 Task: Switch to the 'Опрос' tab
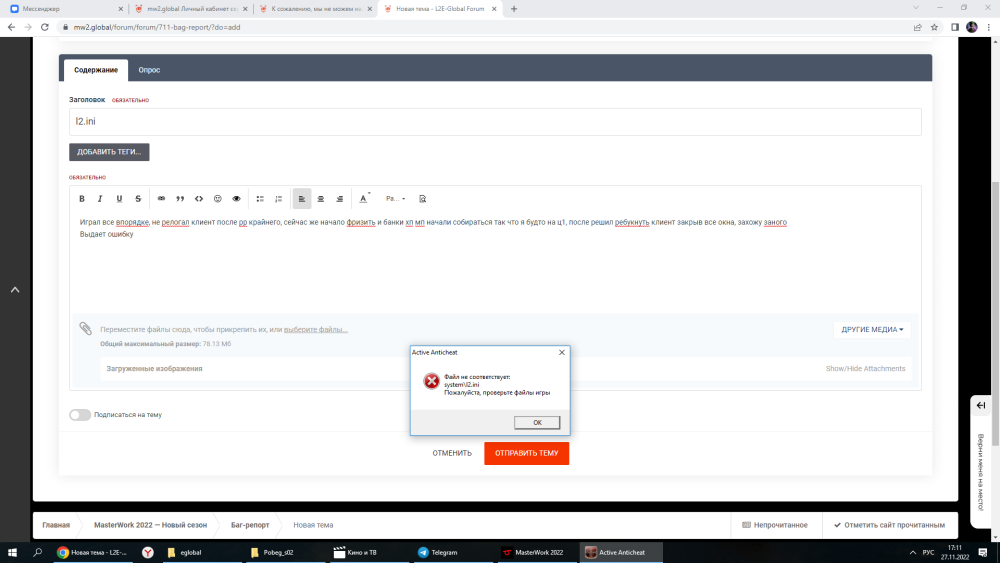[149, 70]
